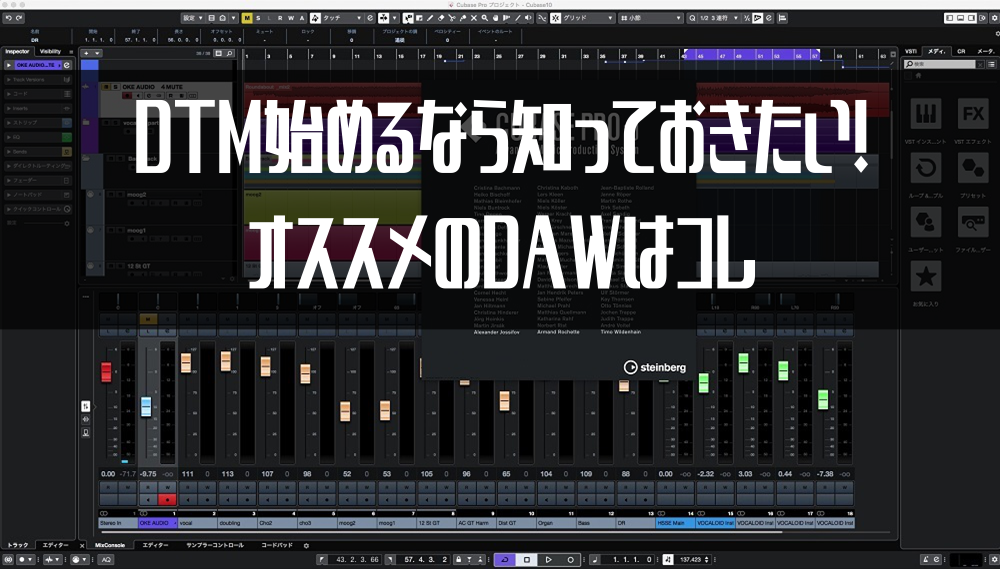Open the 設定 configuration dropdown
The image size is (1001, 570).
click(192, 19)
